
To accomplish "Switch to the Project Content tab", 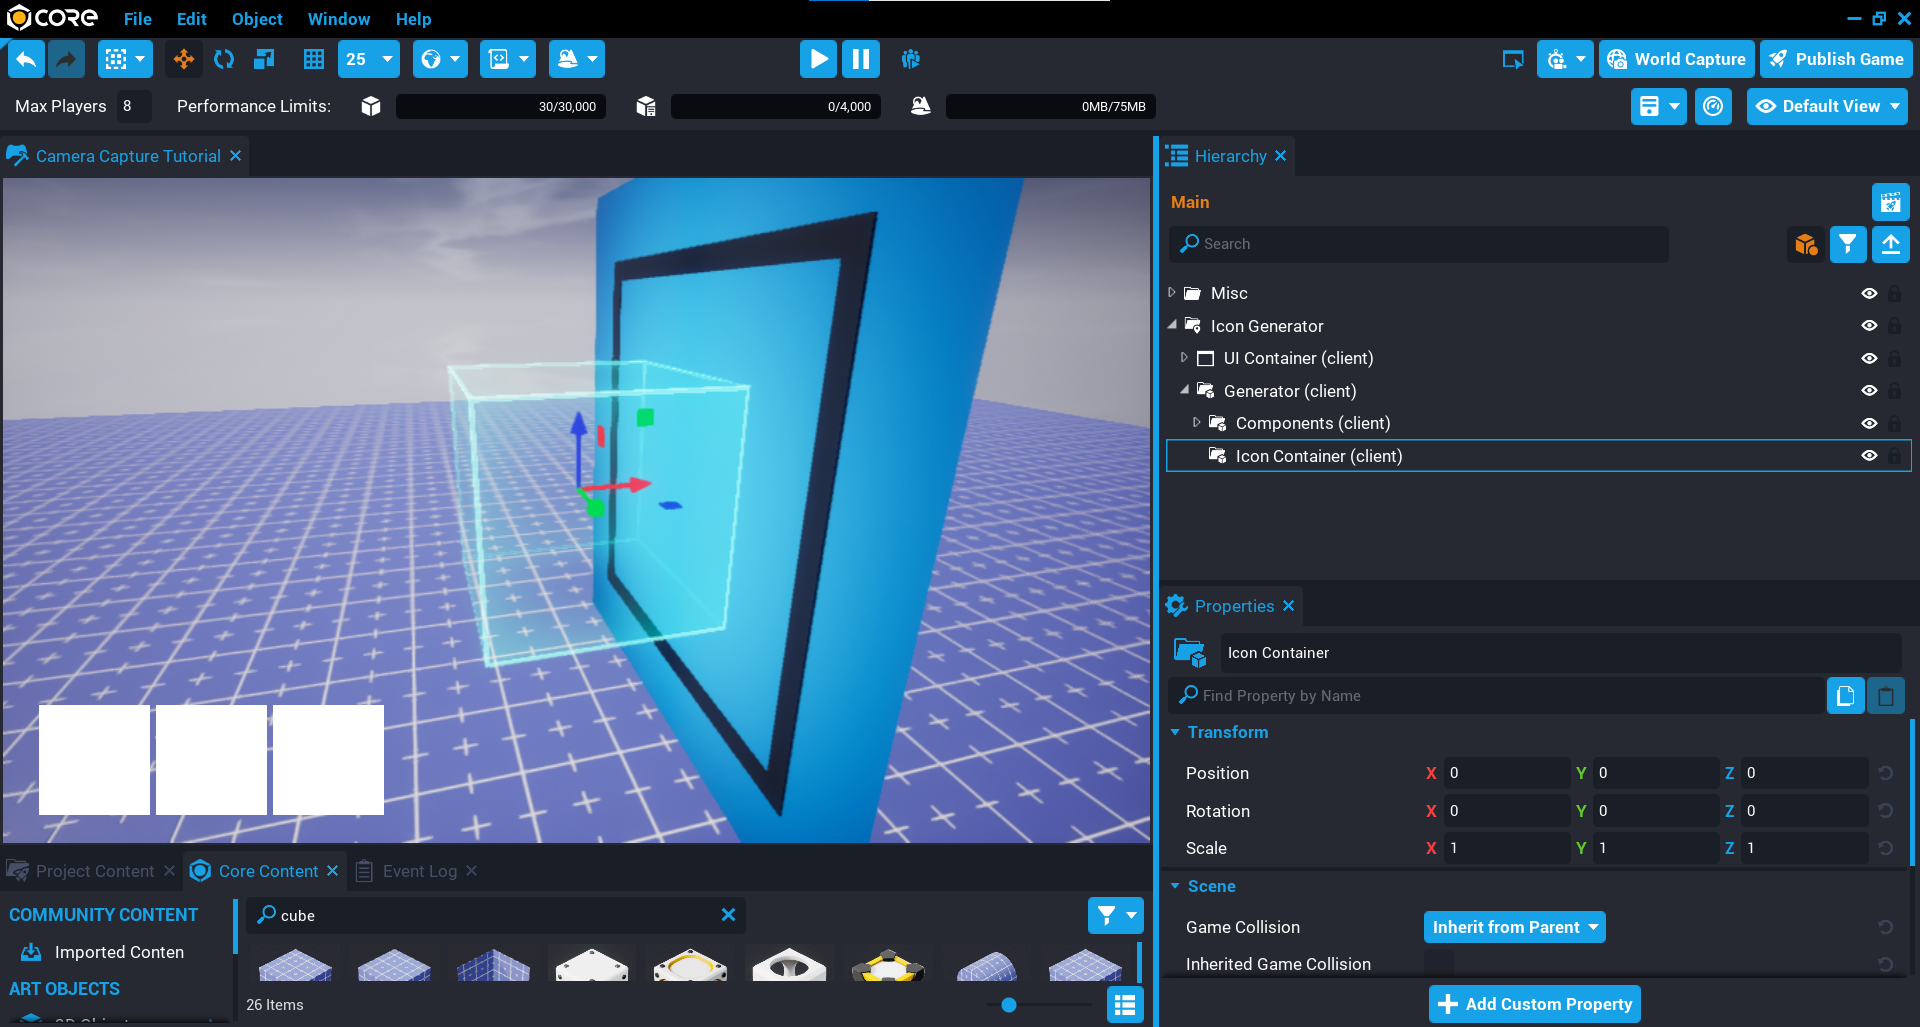I will (x=94, y=871).
